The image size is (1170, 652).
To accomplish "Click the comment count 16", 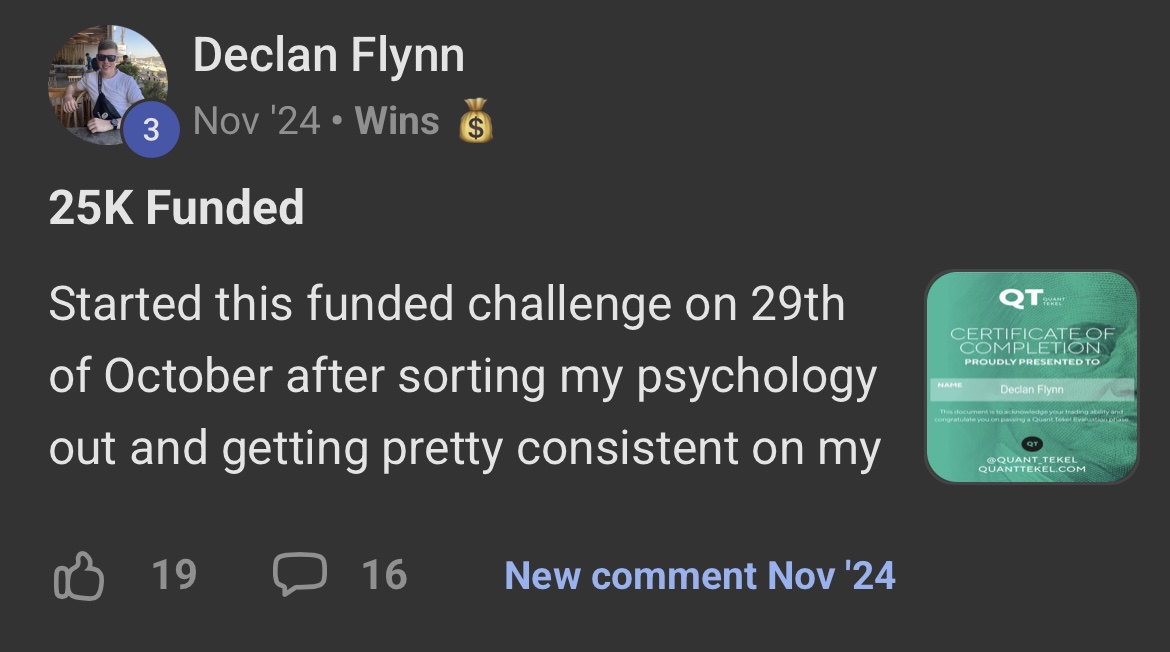I will 384,576.
